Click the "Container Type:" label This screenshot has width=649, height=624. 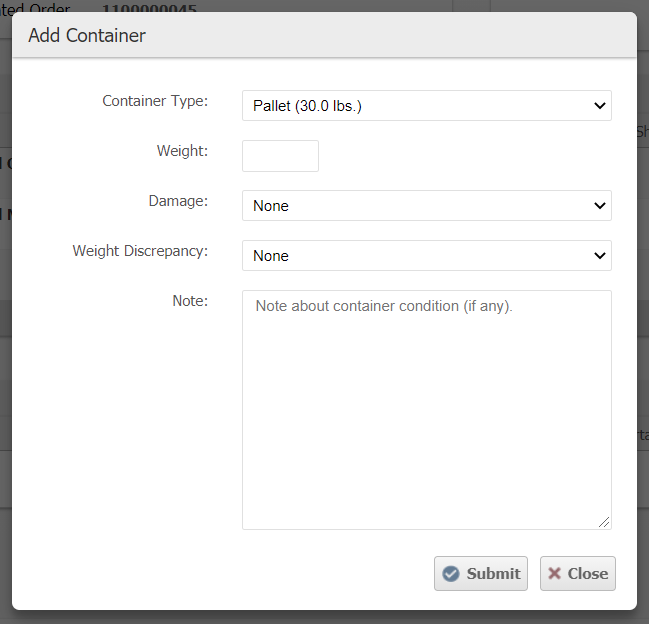click(155, 101)
